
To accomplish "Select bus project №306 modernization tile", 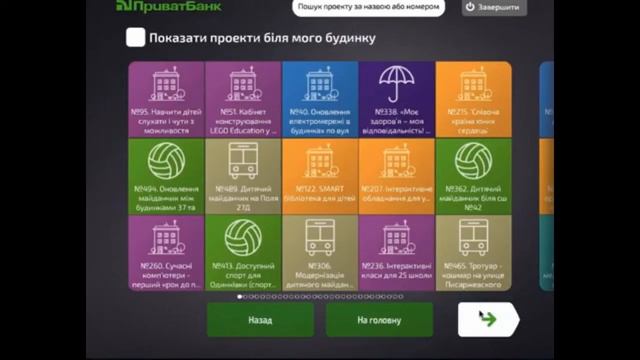I will (320, 253).
